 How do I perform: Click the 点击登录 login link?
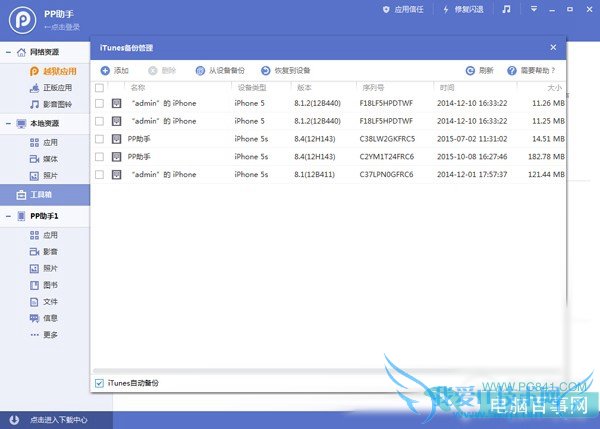[x=62, y=27]
